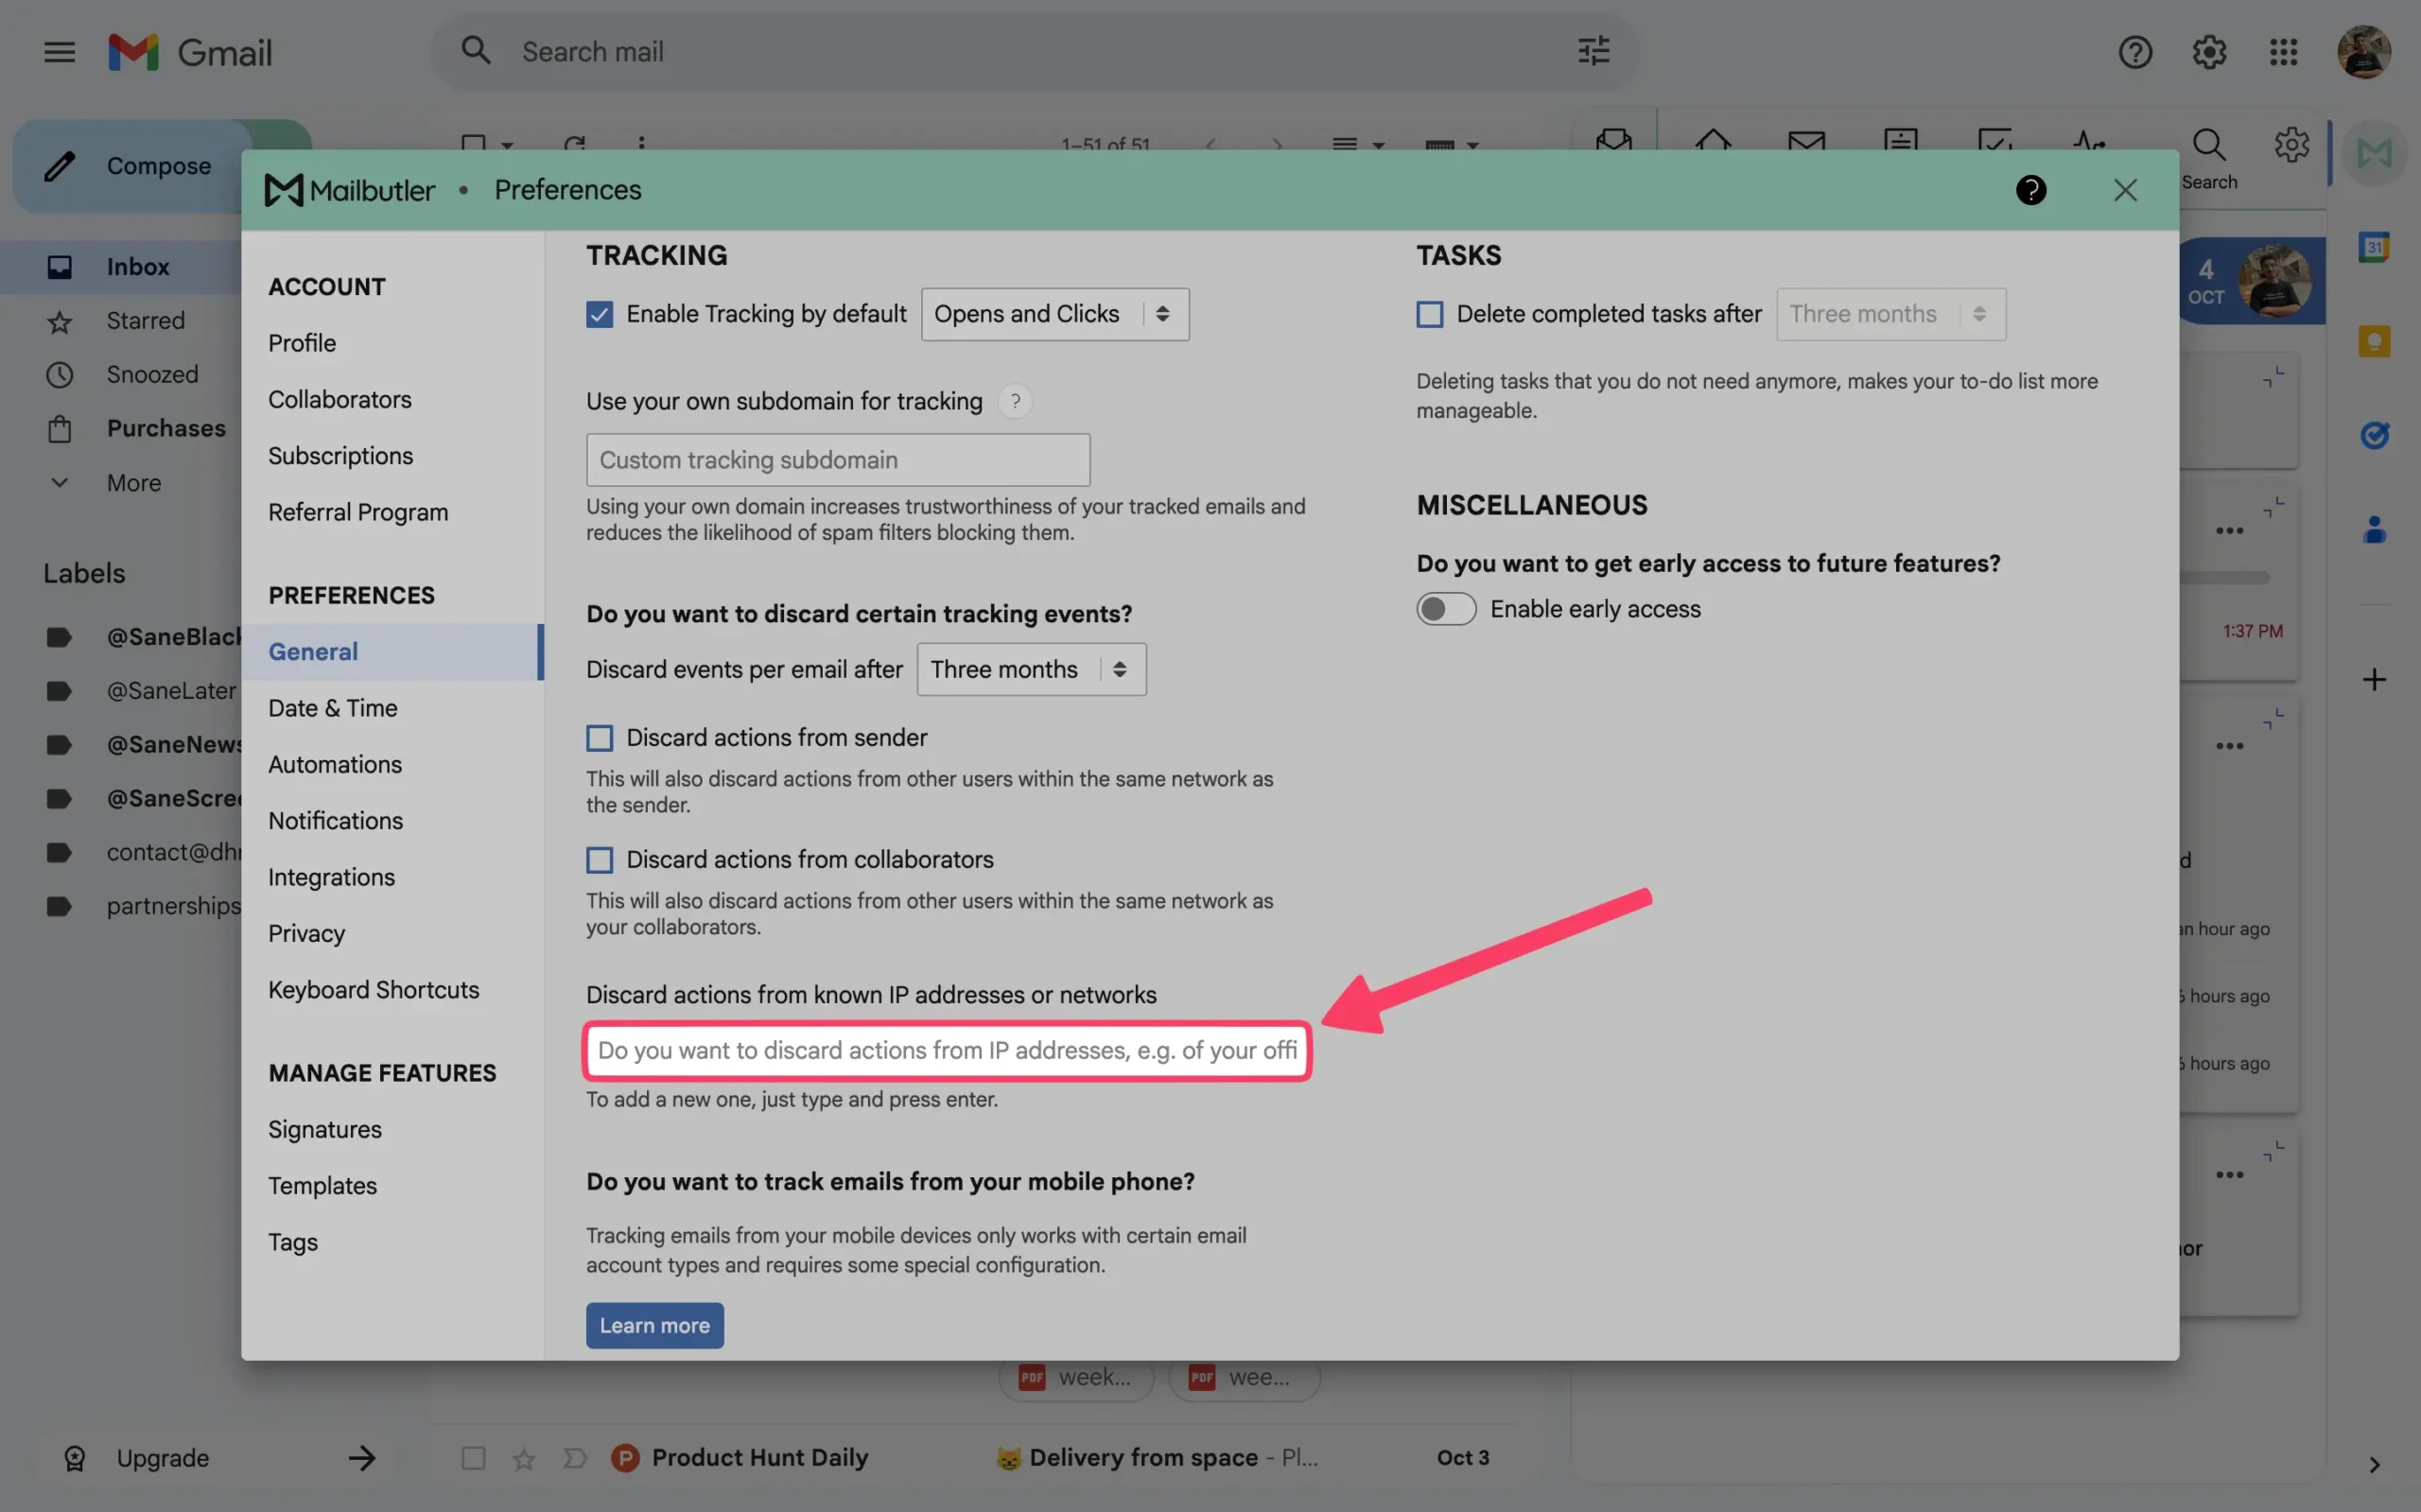Screen dimensions: 2421x1512
Task: Open Google apps grid icon
Action: pos(2283,52)
